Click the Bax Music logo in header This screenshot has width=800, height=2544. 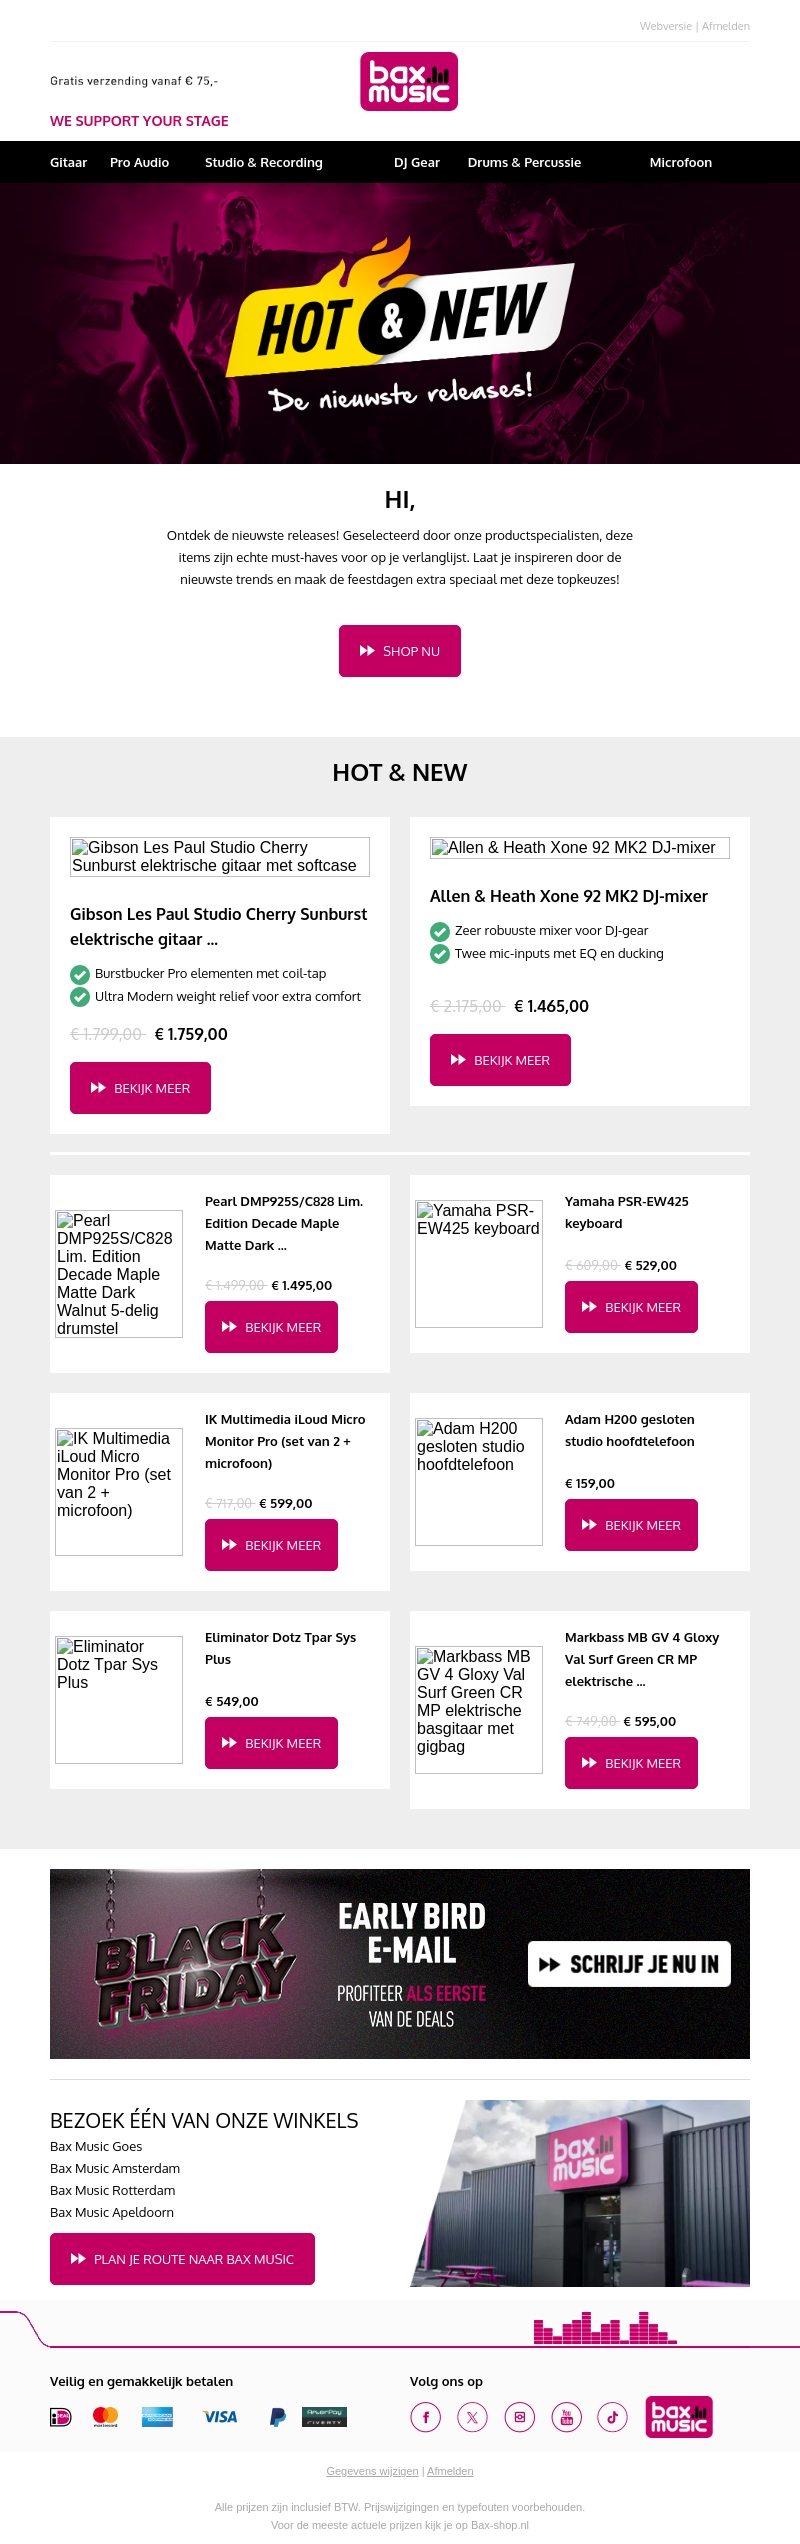point(409,82)
